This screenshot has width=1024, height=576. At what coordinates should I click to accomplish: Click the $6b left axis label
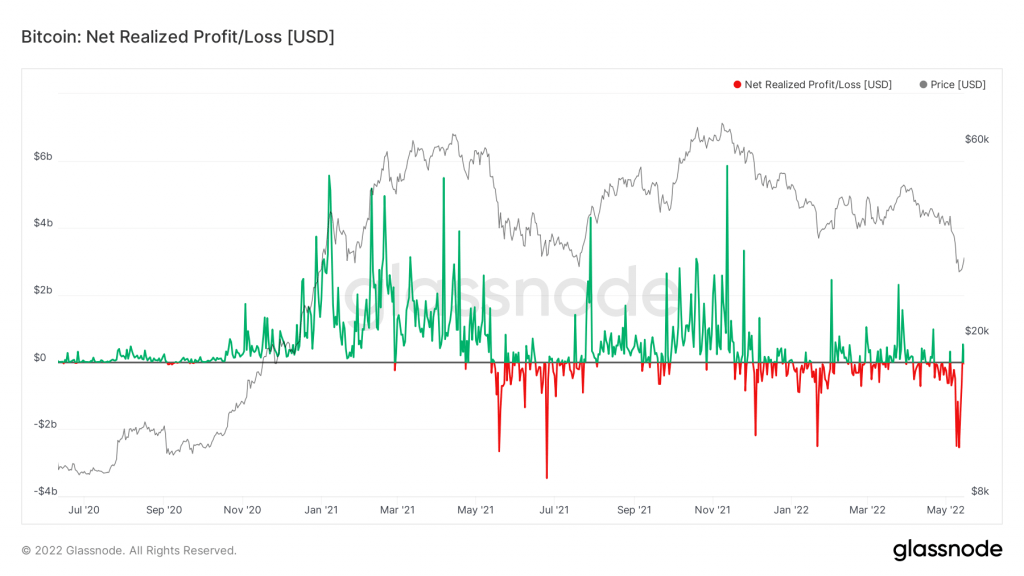[44, 157]
